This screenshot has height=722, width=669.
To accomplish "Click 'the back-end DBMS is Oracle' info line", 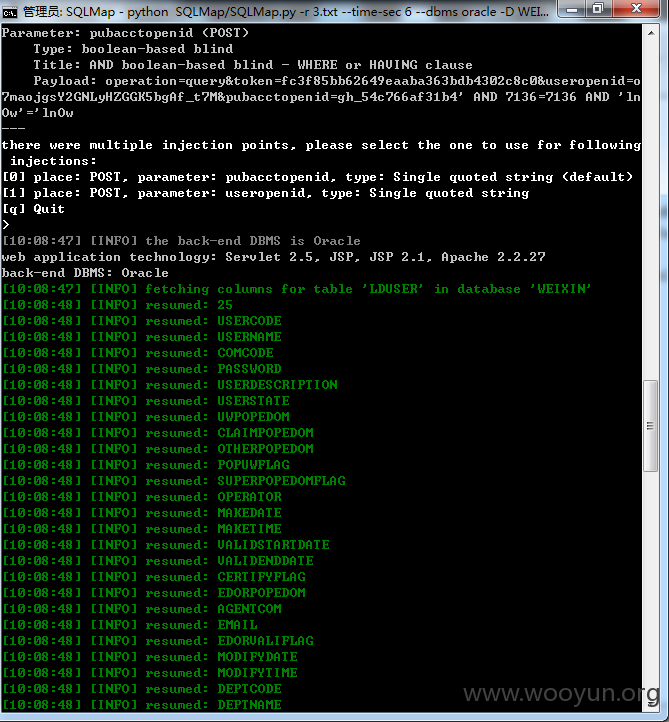I will [181, 241].
